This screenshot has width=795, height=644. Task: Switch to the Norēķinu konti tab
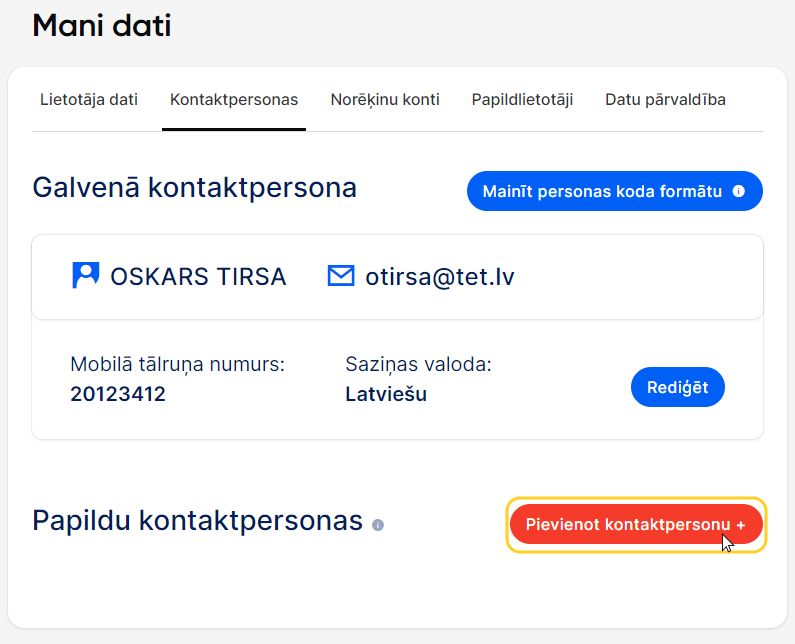coord(385,99)
